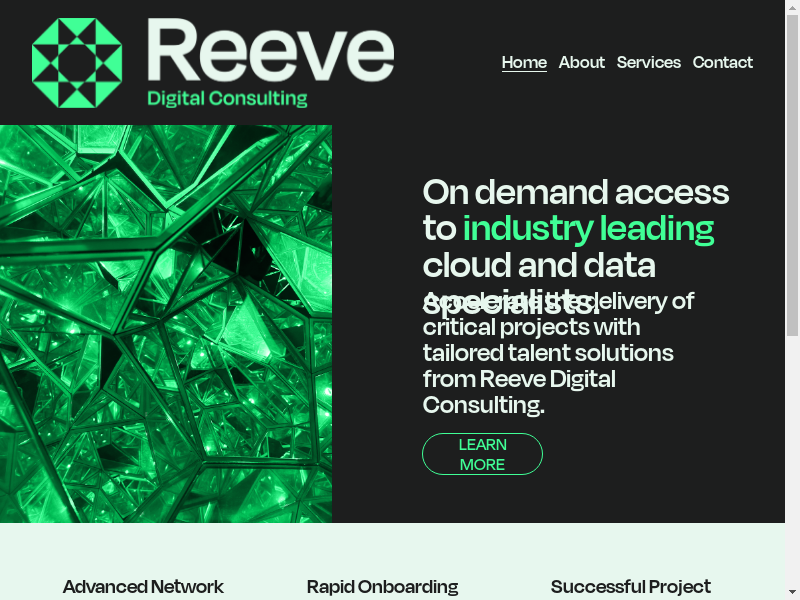Click the "from Reeve Digital" text line
The height and width of the screenshot is (600, 800).
pyautogui.click(x=519, y=379)
